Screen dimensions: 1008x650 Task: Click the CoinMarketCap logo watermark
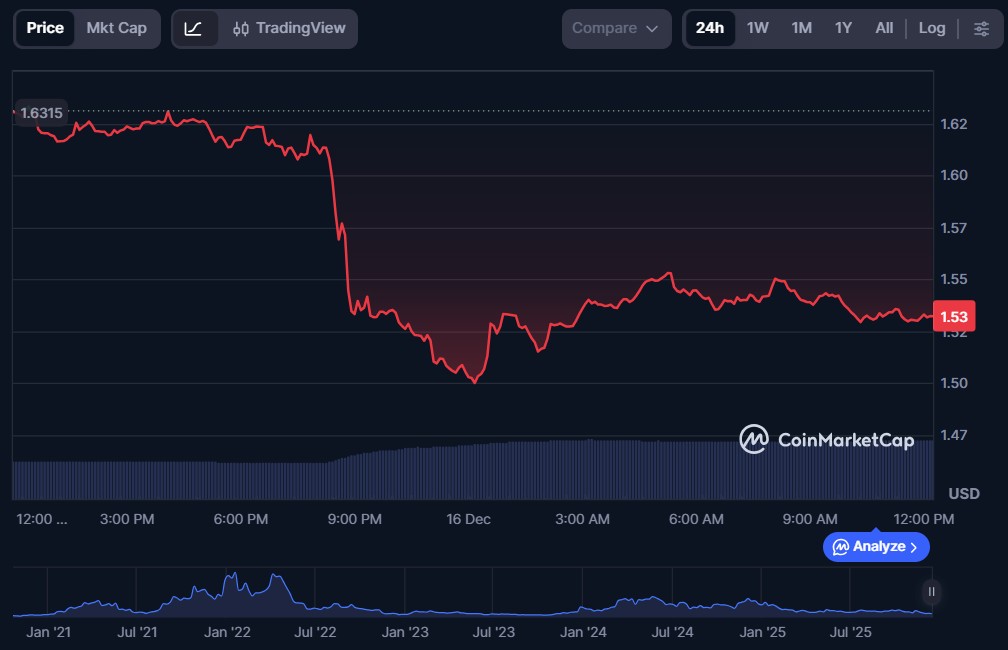(826, 439)
